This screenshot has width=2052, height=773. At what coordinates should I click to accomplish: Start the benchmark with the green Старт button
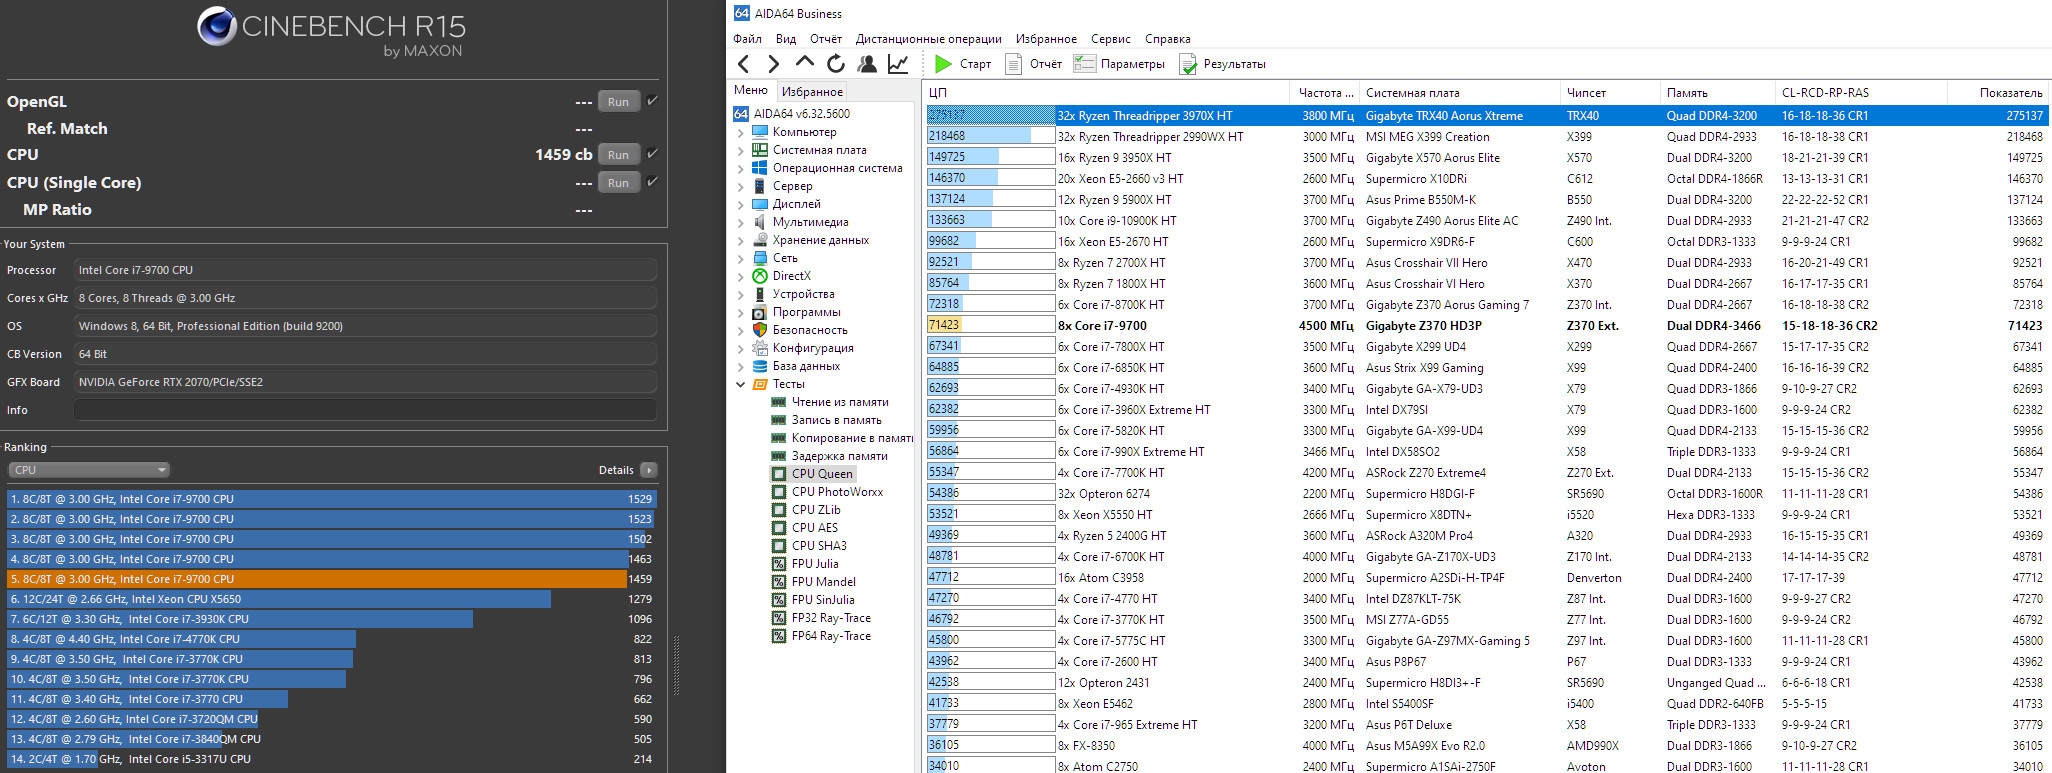962,64
